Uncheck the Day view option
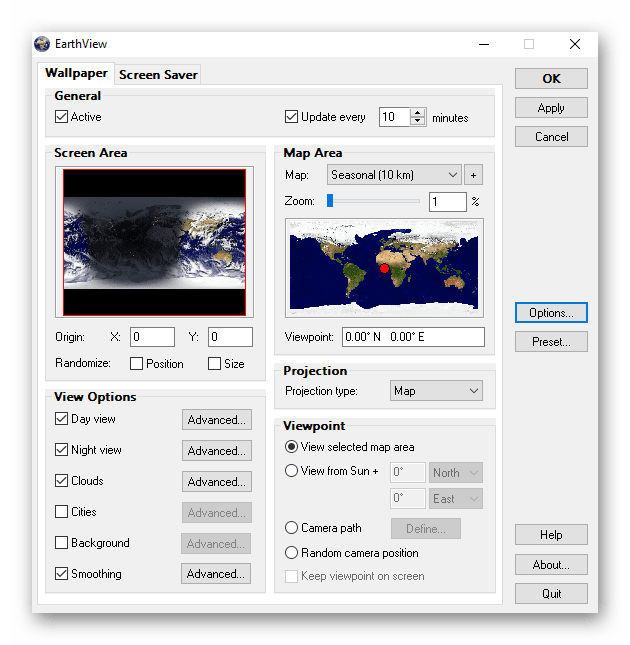Screen dimensions: 630x645 (x=61, y=419)
